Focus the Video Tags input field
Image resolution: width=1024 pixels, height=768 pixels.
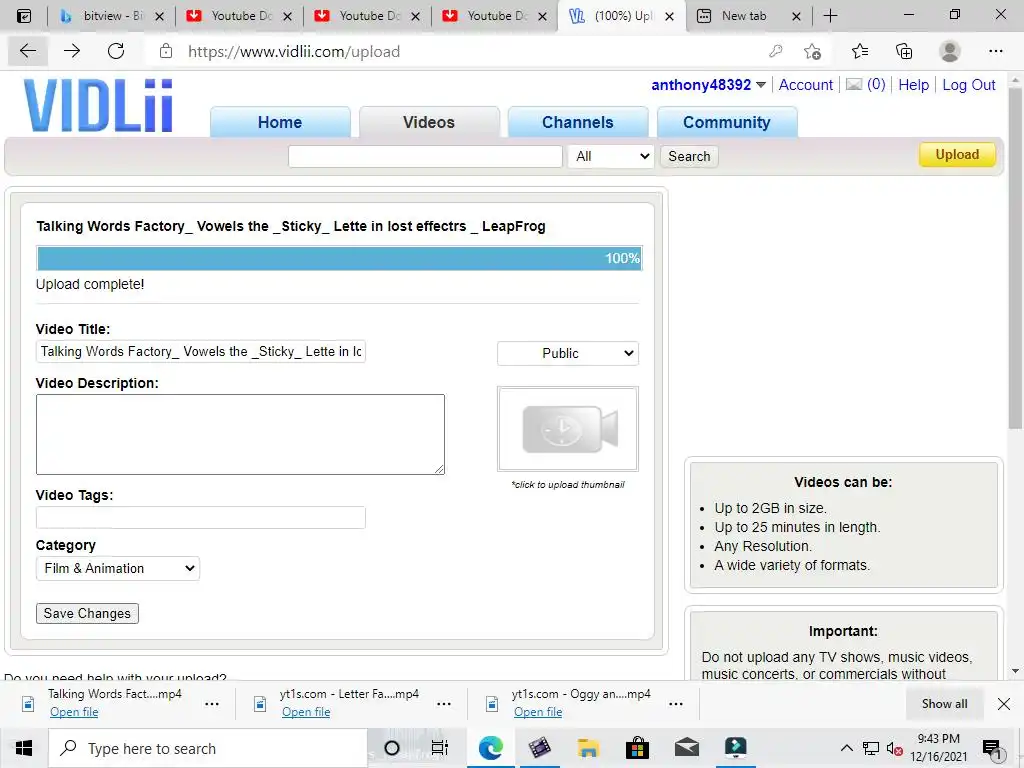200,517
